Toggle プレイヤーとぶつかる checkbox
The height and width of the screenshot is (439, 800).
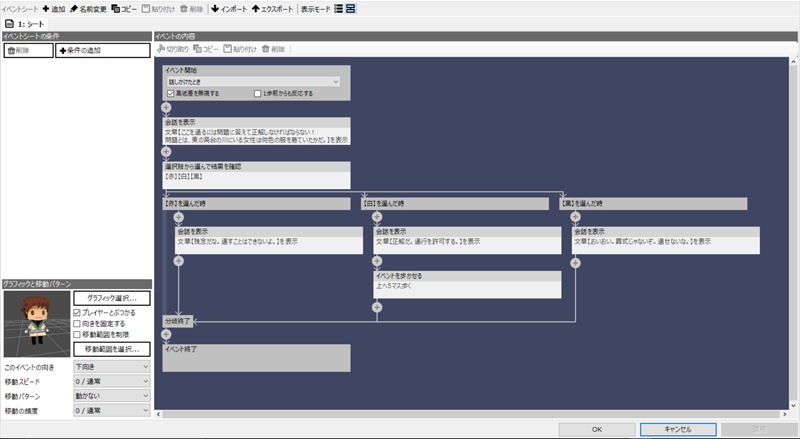coord(79,312)
